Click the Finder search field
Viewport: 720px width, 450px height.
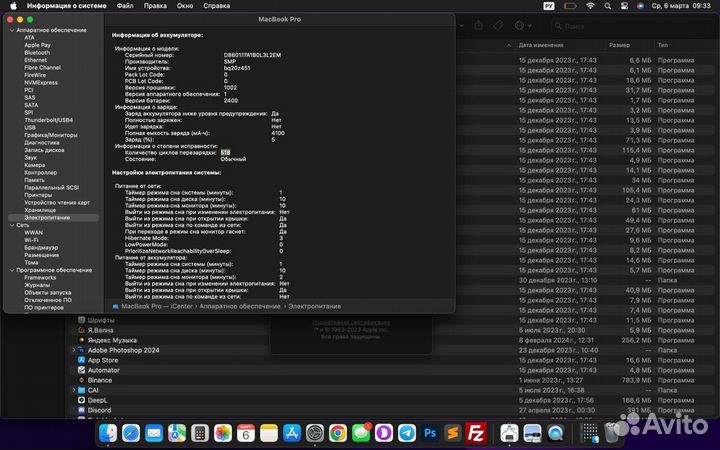click(x=631, y=26)
